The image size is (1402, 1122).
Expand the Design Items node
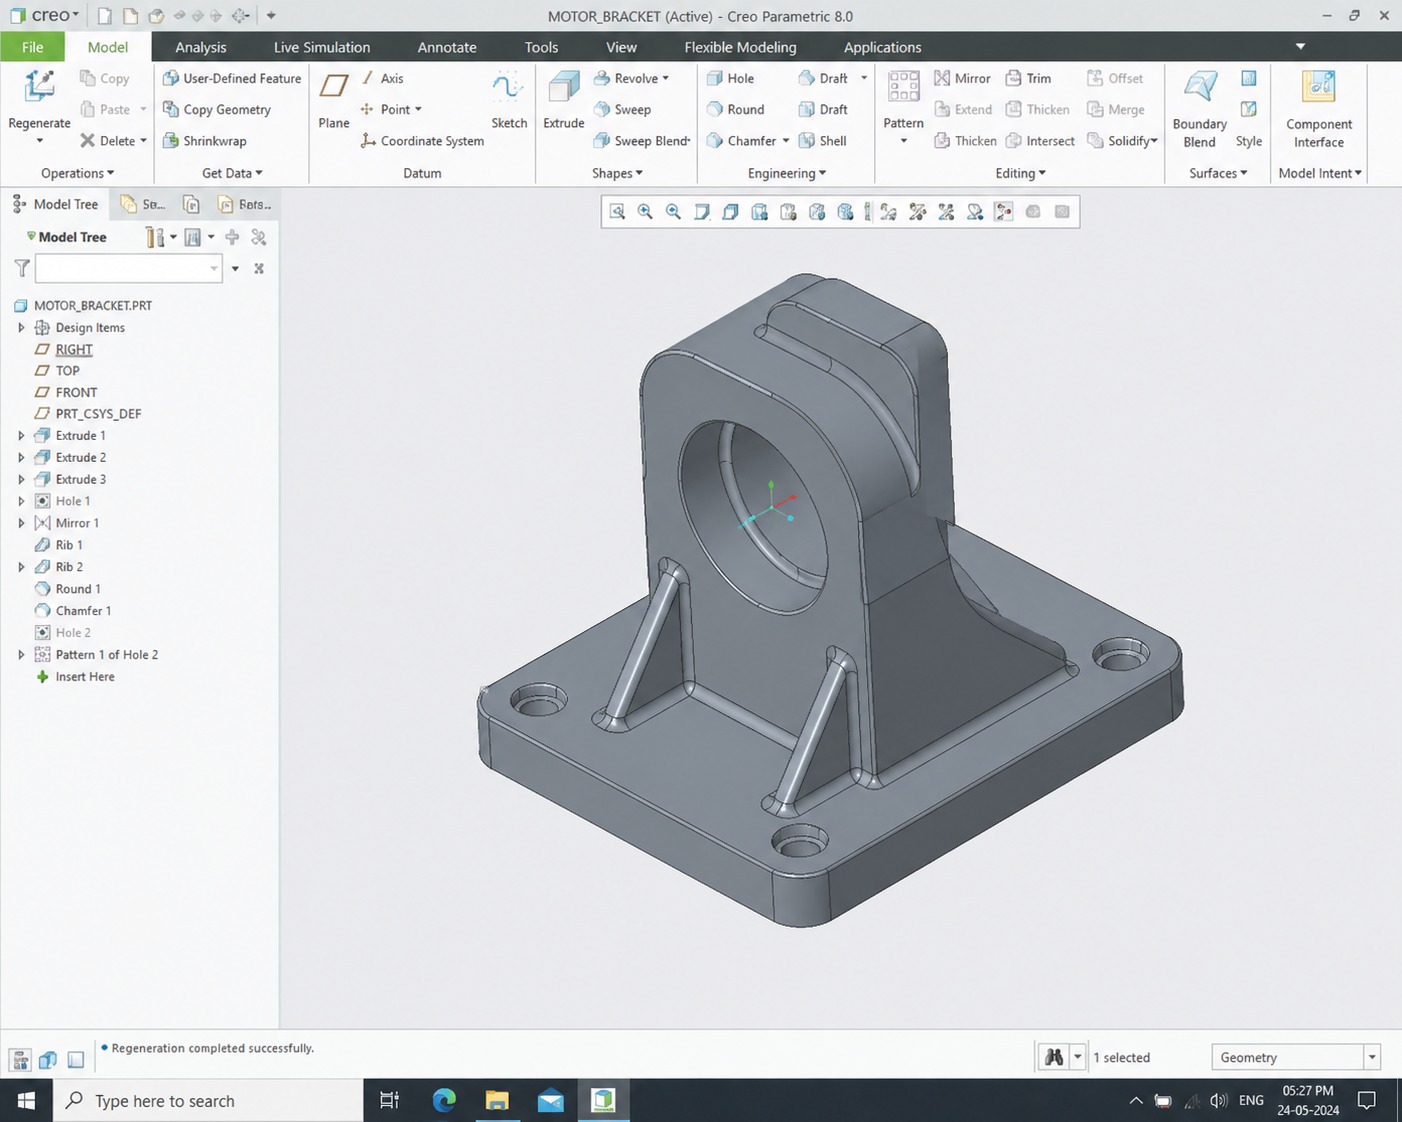click(21, 327)
